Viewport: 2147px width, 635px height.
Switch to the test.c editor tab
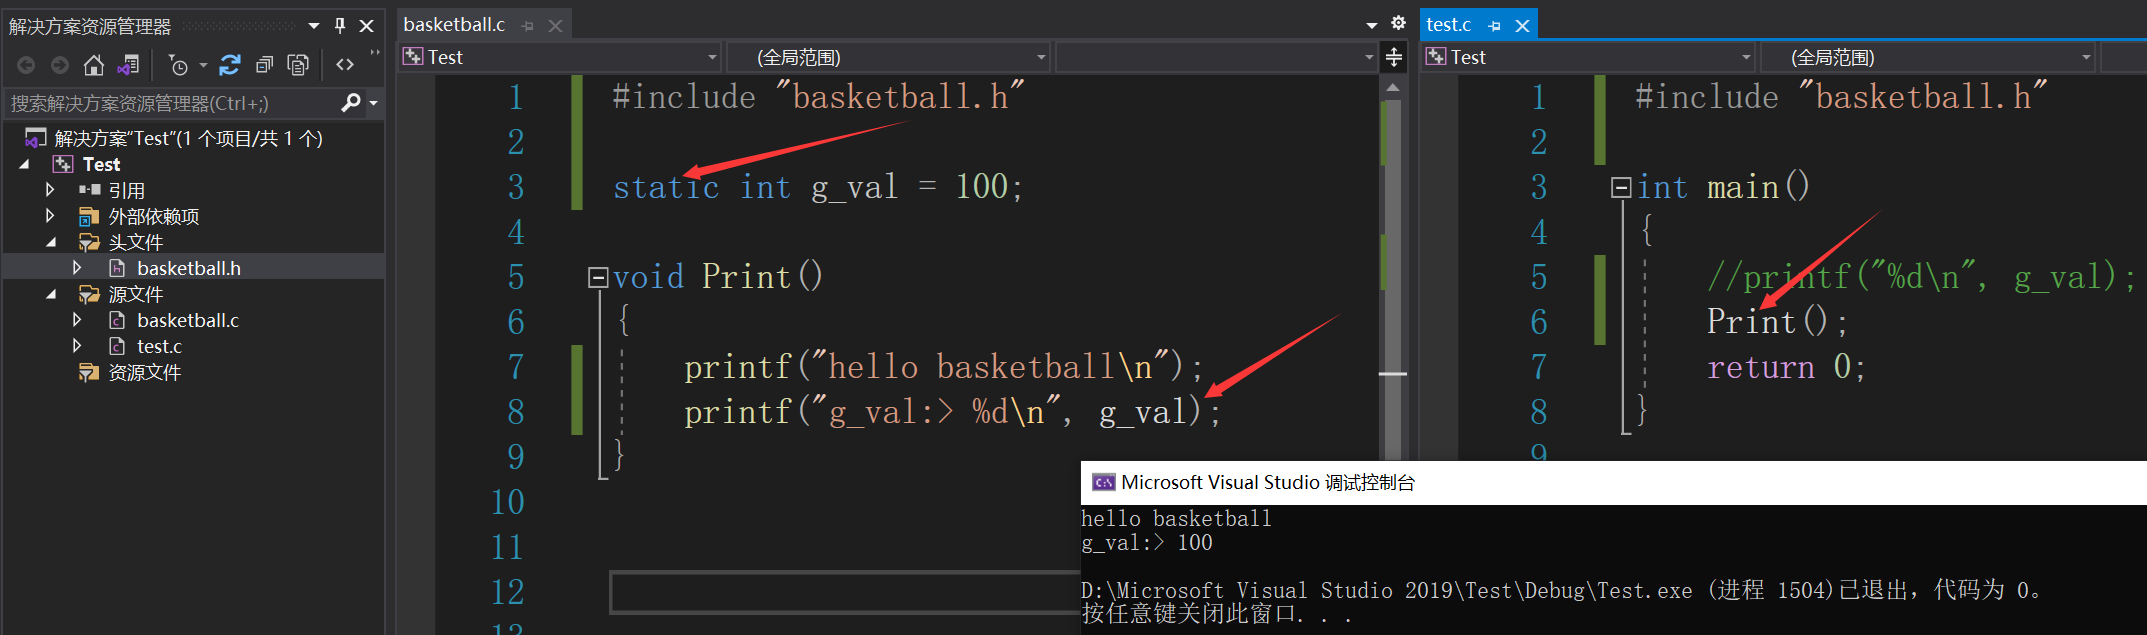[x=1449, y=25]
